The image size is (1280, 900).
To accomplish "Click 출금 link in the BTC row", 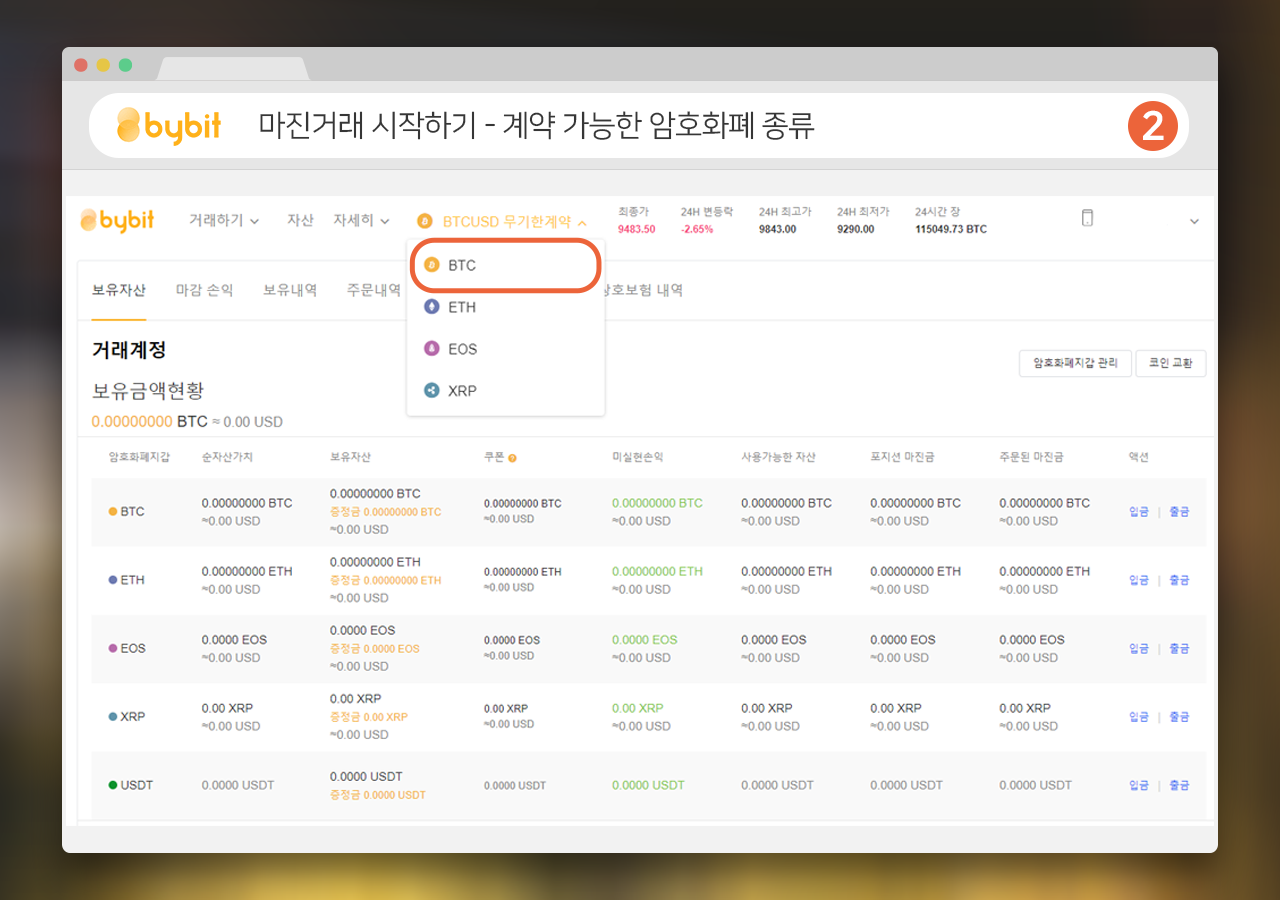I will [x=1179, y=512].
